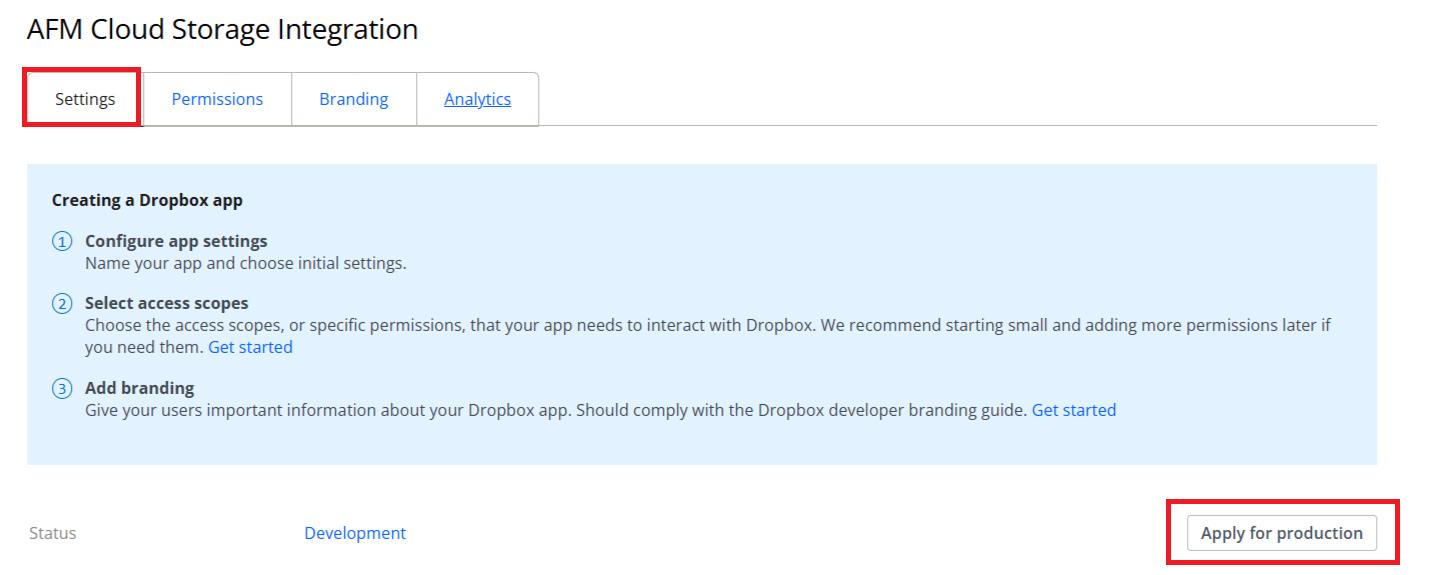Image resolution: width=1437 pixels, height=575 pixels.
Task: Open the Settings tab
Action: click(x=85, y=99)
